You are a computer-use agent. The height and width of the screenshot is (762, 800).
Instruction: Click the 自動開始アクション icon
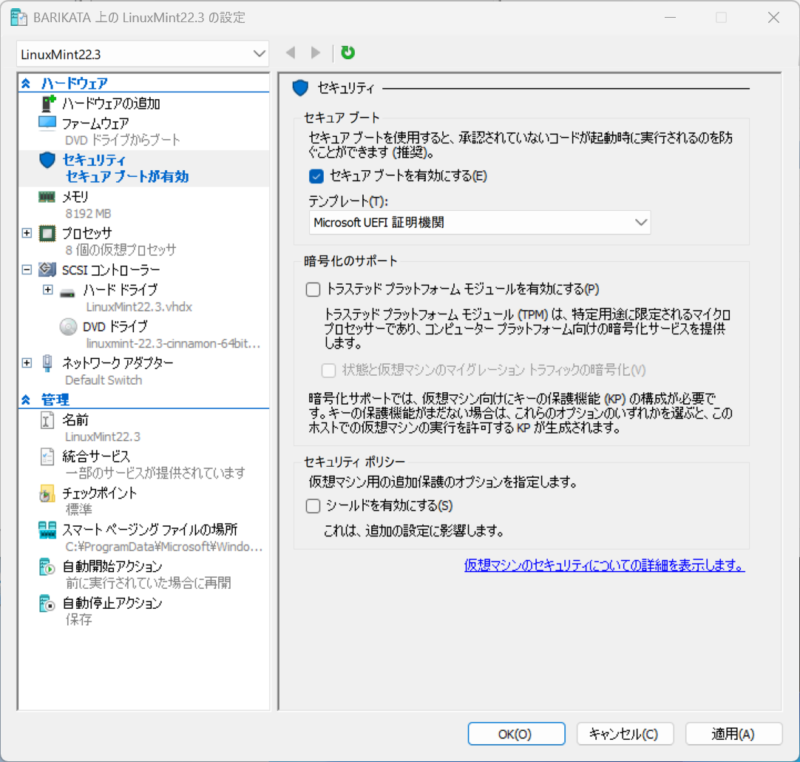(48, 567)
